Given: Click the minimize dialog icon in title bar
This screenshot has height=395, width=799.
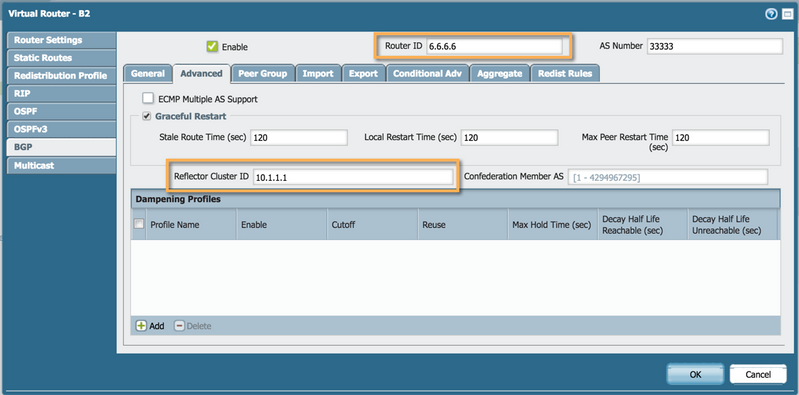Looking at the screenshot, I should click(787, 14).
